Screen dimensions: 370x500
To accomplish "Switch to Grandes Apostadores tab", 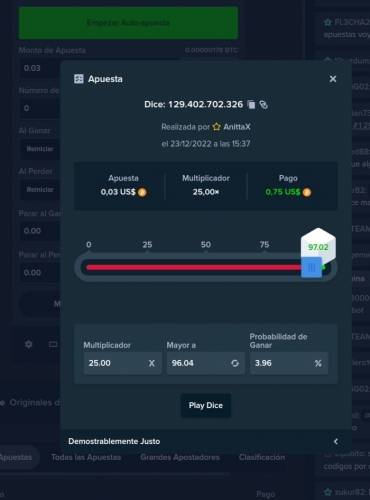I will (x=180, y=457).
